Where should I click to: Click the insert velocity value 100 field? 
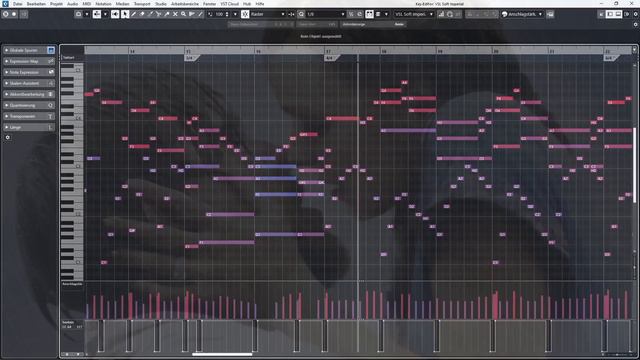[x=220, y=14]
